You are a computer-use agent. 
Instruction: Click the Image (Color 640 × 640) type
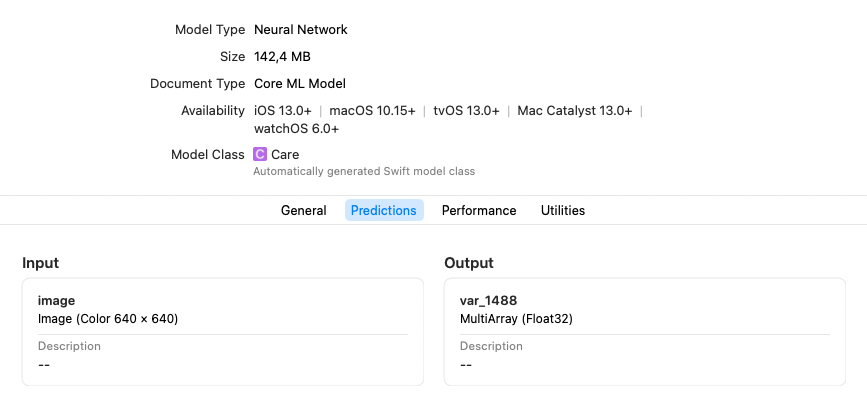click(x=108, y=319)
